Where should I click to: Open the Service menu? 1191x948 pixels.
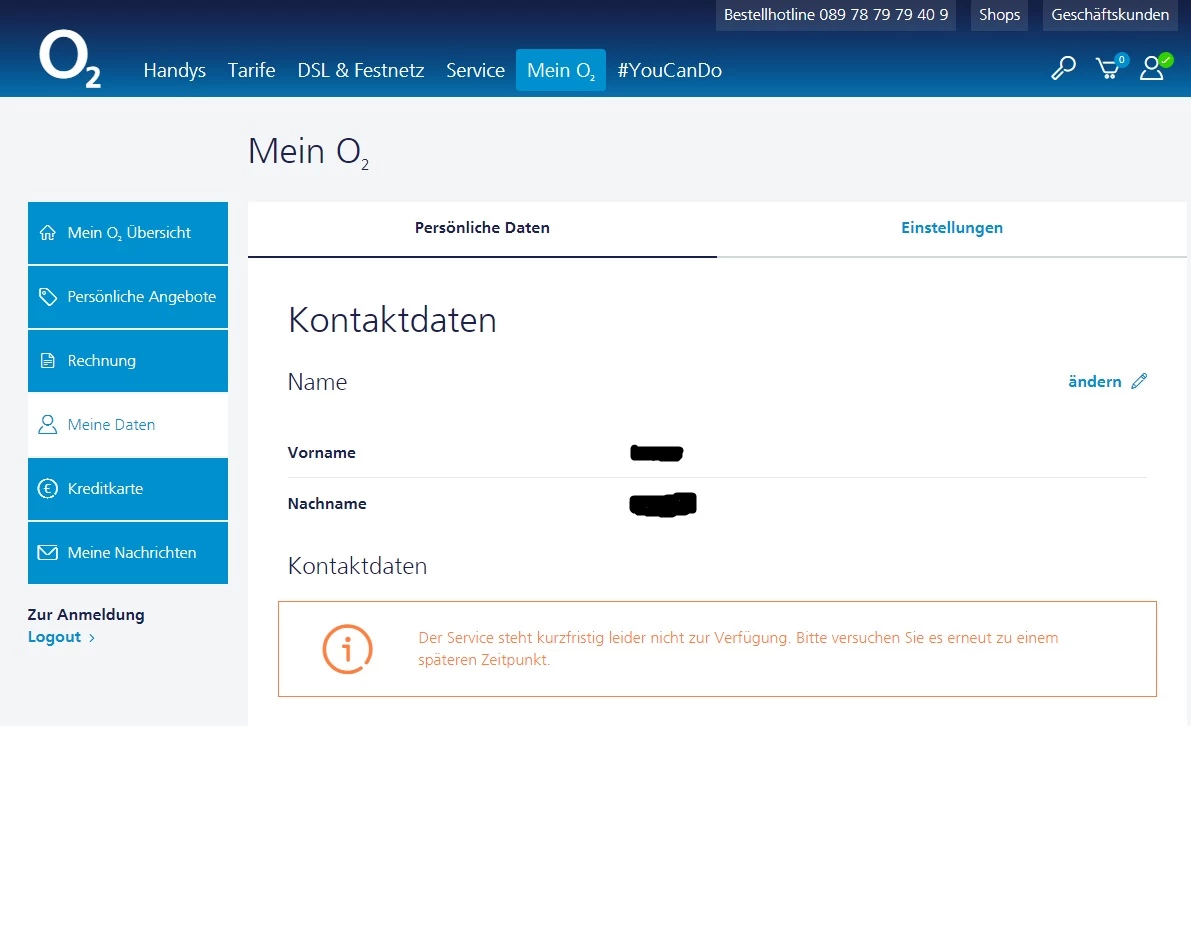click(x=475, y=70)
